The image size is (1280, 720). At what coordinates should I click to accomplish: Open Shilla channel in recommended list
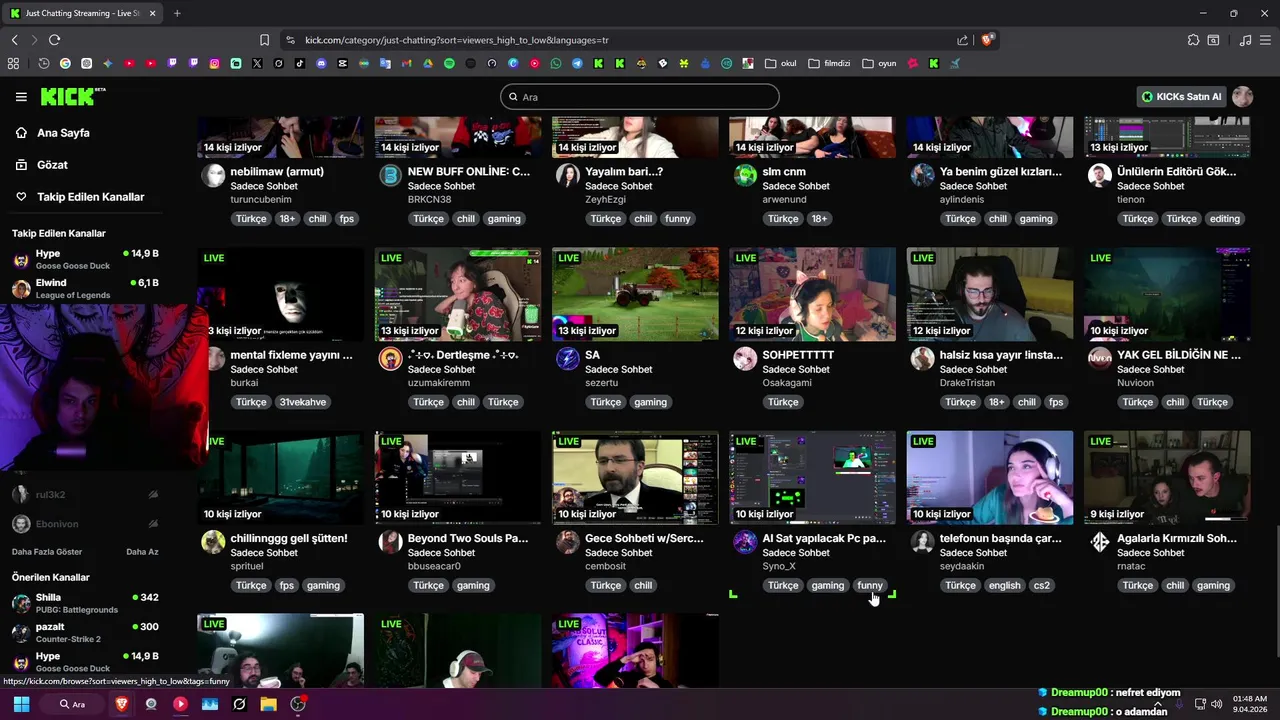pyautogui.click(x=85, y=603)
